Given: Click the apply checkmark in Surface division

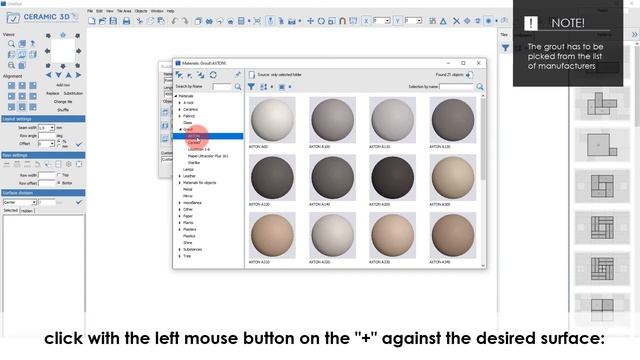Looking at the screenshot, I should click(79, 202).
